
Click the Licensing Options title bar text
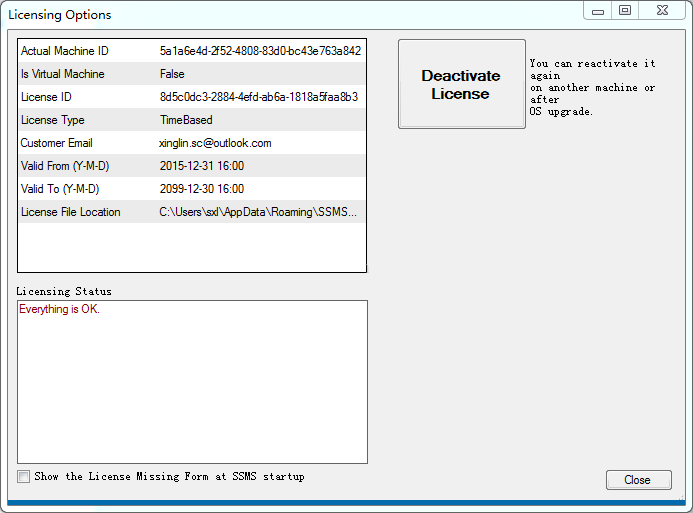[60, 15]
